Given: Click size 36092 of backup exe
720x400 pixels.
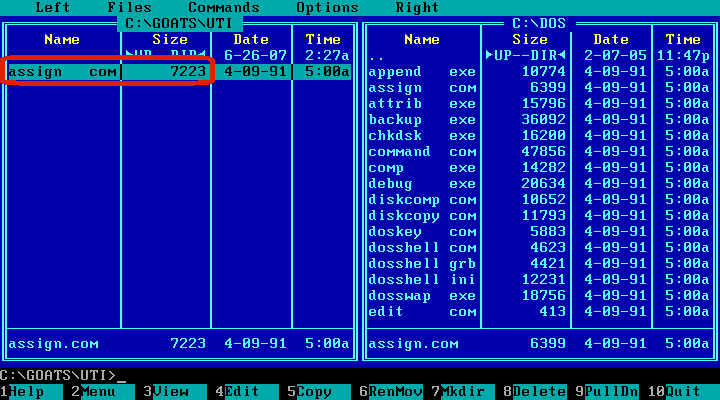Looking at the screenshot, I should [544, 120].
